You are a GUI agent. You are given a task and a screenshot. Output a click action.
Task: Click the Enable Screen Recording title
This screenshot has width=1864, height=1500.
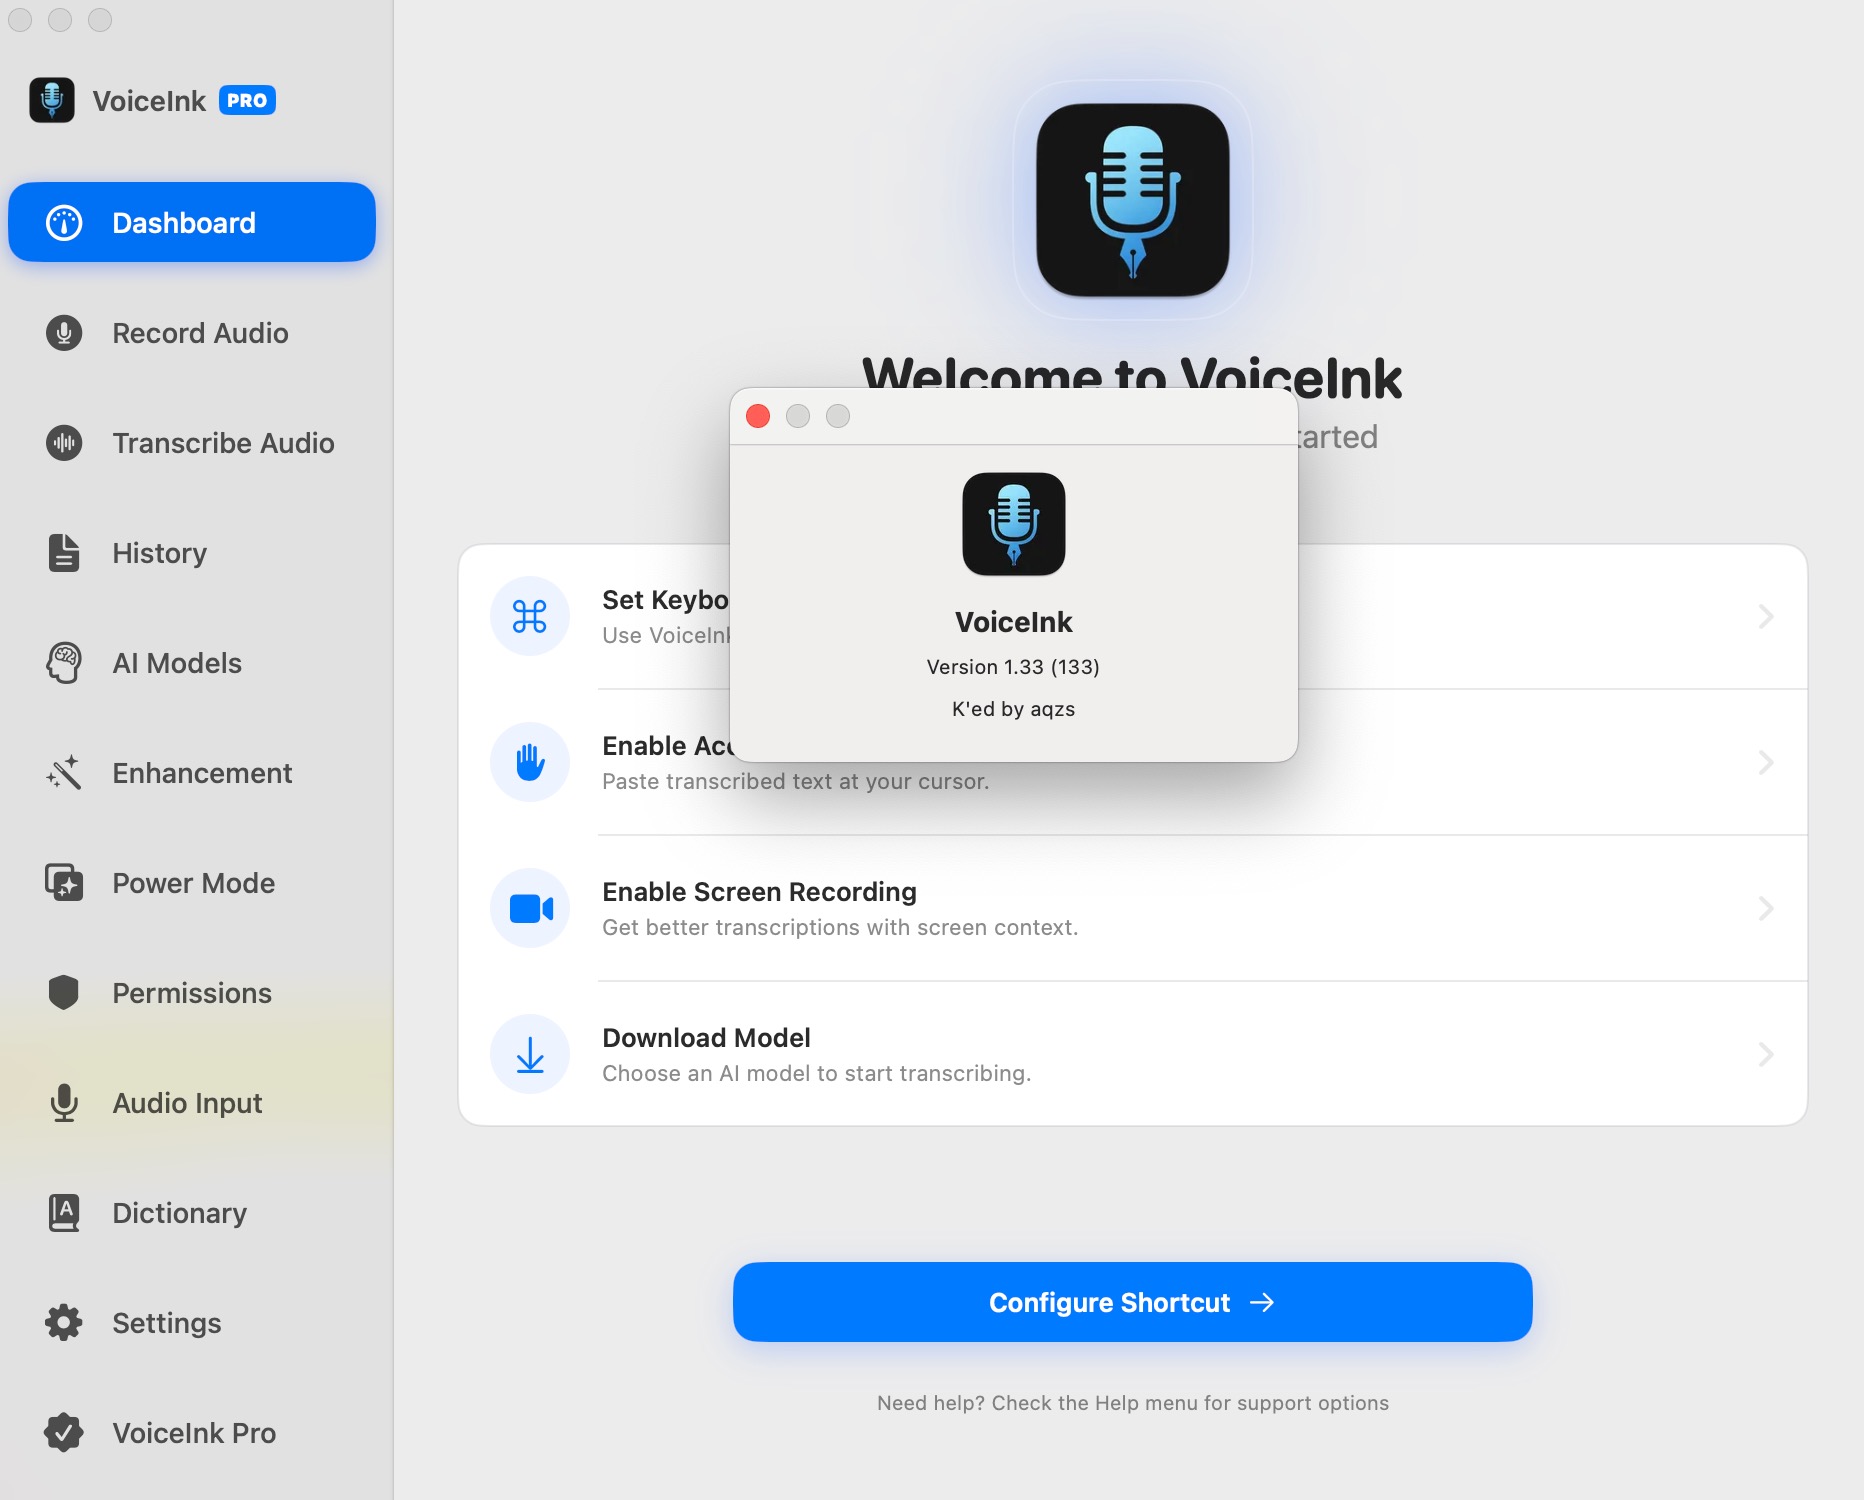click(760, 891)
